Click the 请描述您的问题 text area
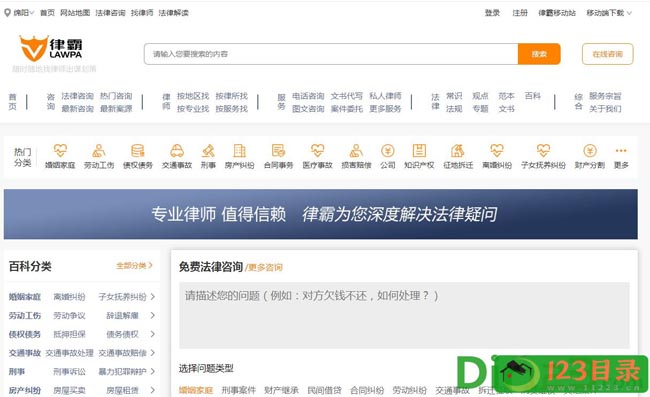650x397 pixels. tap(404, 315)
